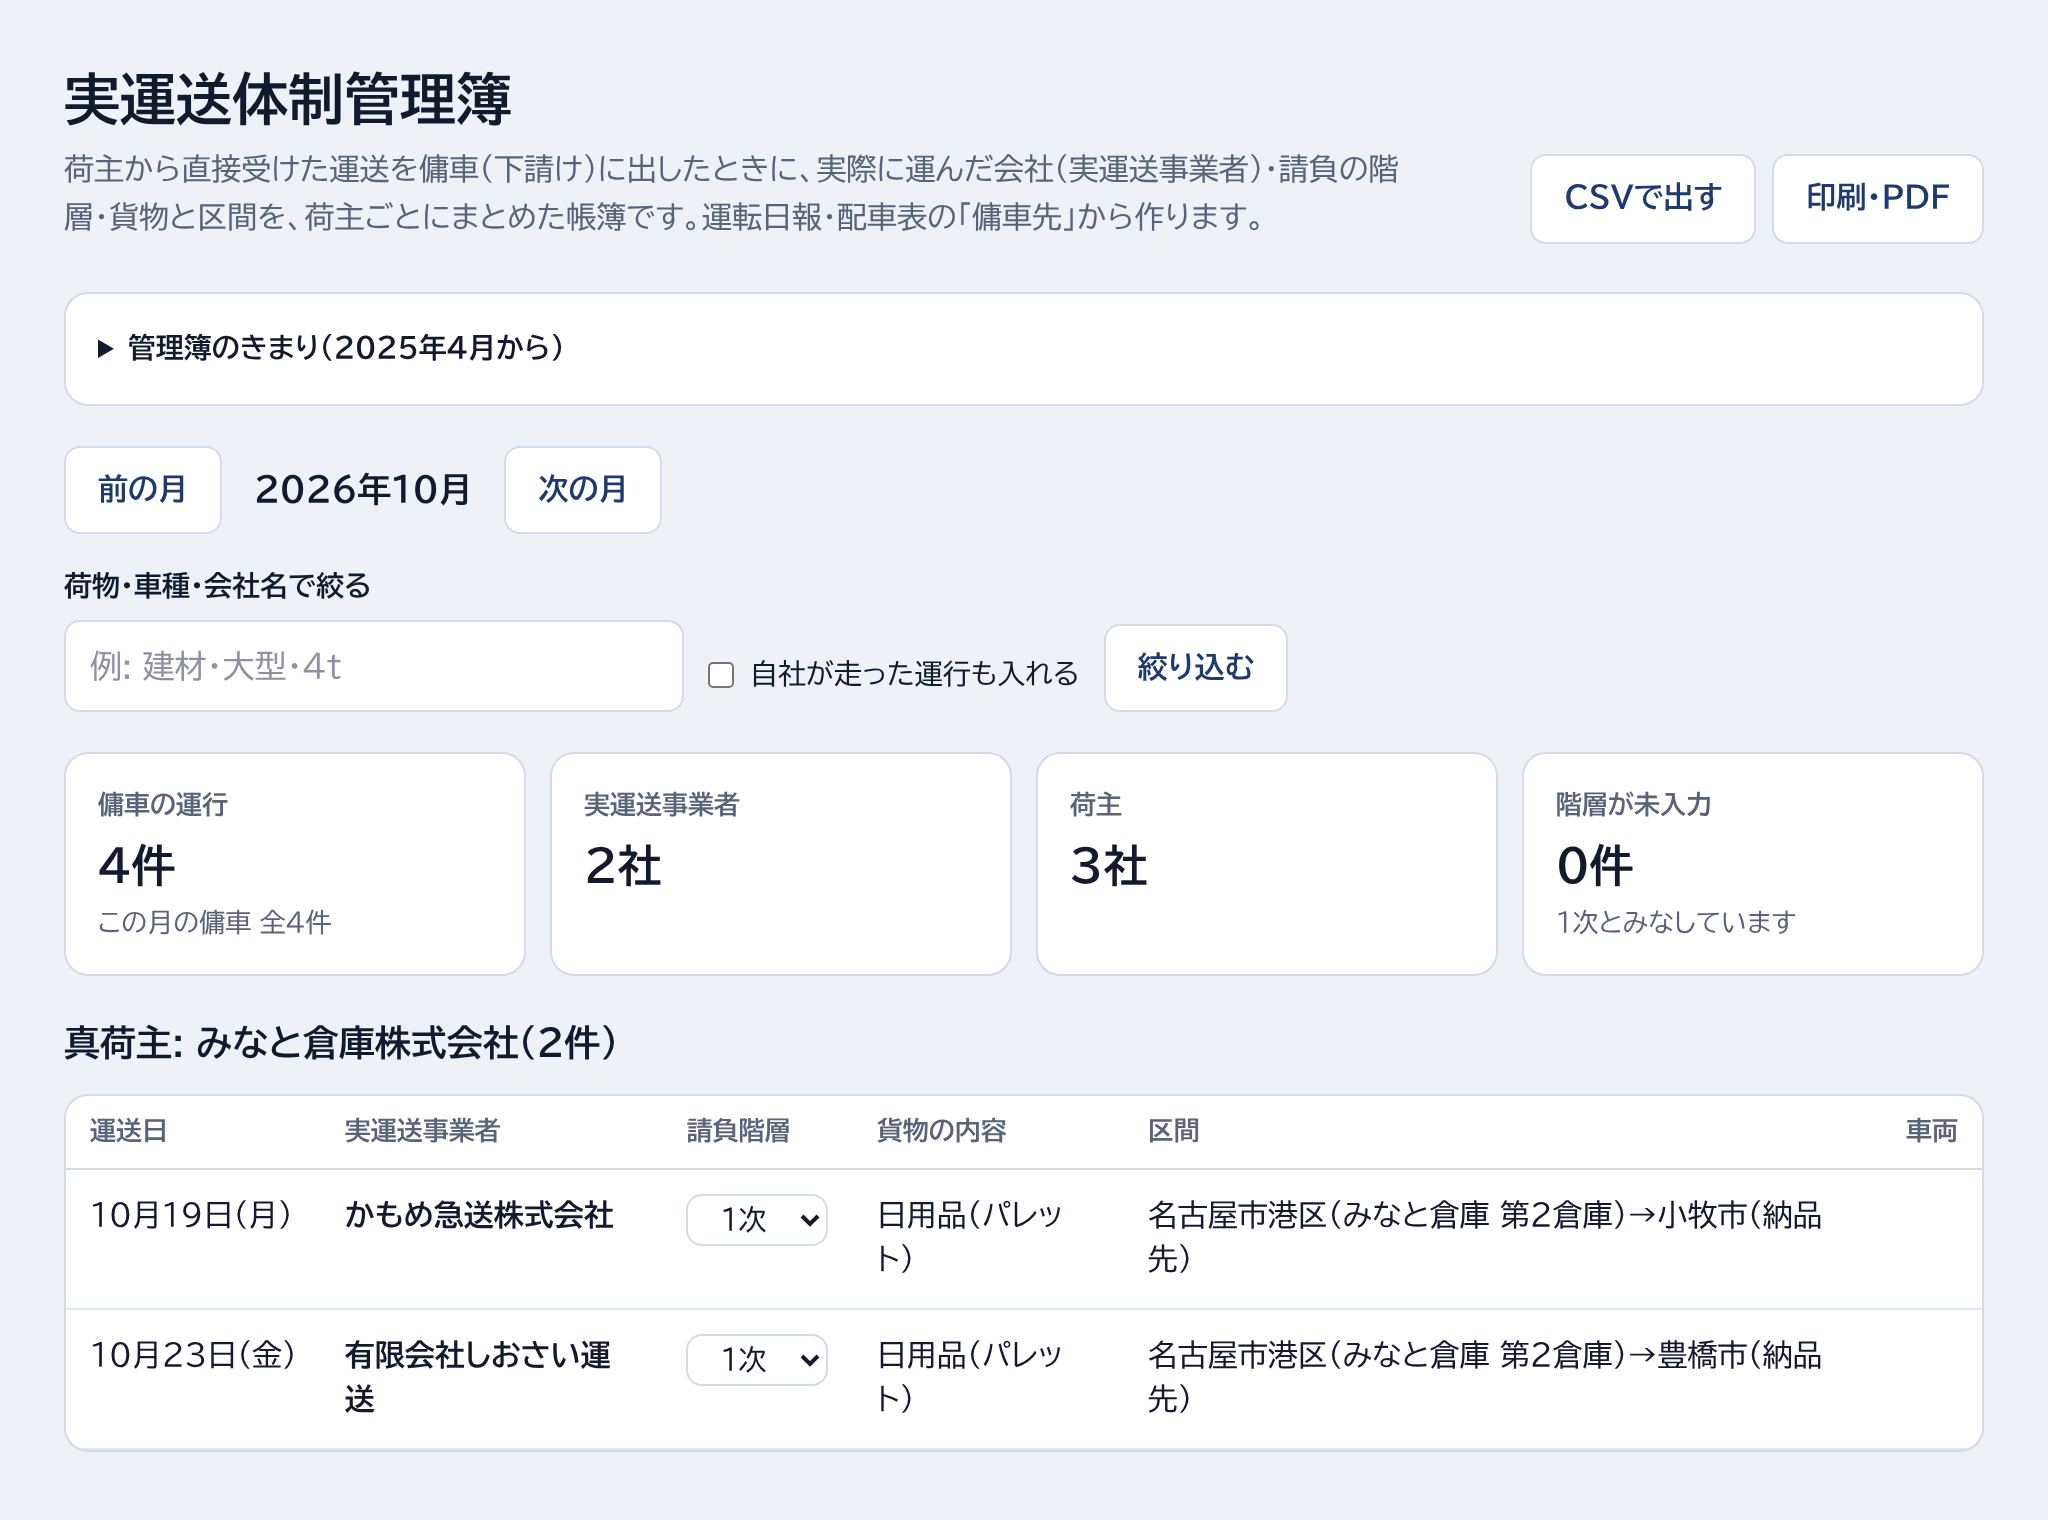Click the 運送日 column header
This screenshot has height=1520, width=2048.
coord(129,1131)
